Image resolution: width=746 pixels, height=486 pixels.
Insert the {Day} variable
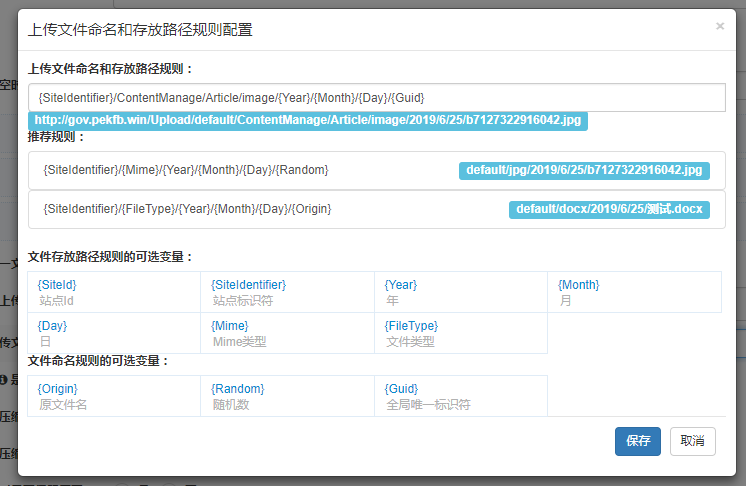[52, 326]
